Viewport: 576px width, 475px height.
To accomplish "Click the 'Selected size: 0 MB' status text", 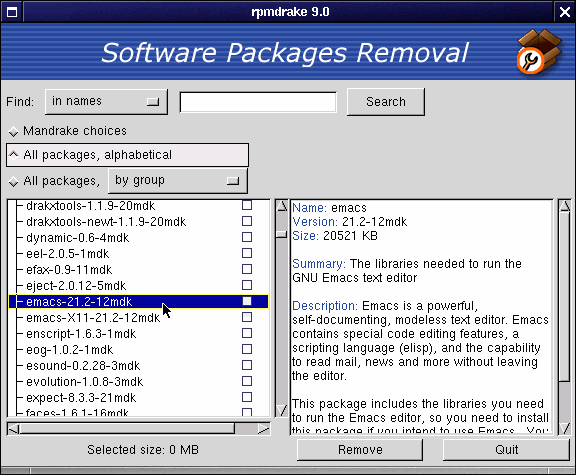I will [x=143, y=450].
